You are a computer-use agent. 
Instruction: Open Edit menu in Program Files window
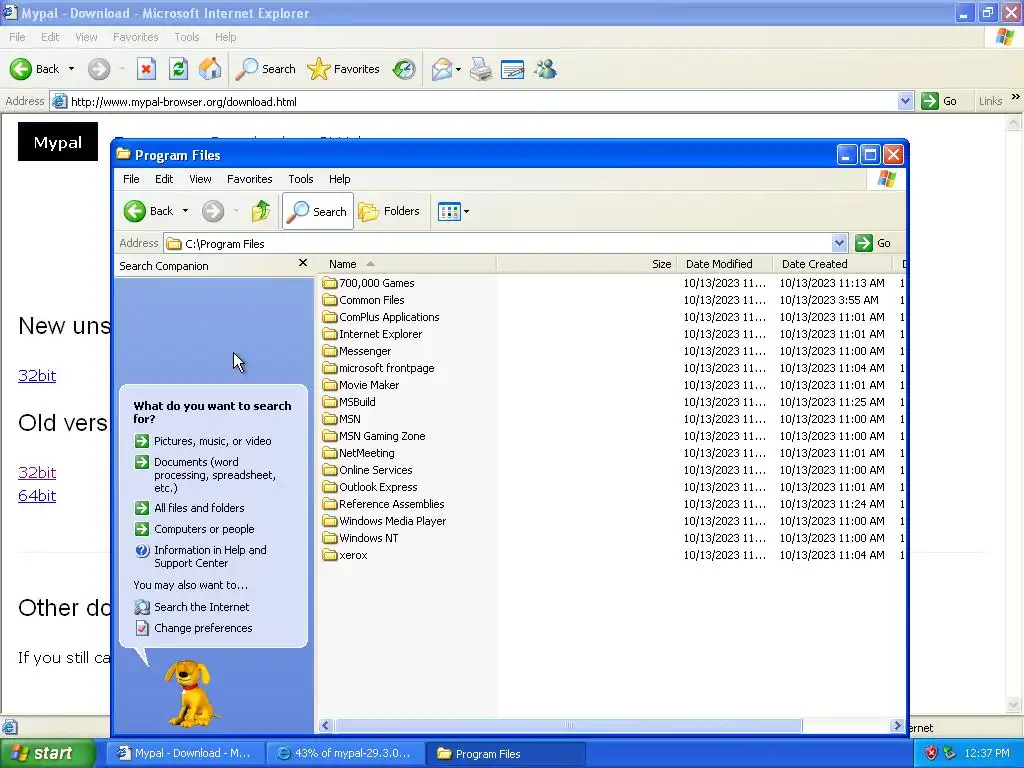coord(164,179)
